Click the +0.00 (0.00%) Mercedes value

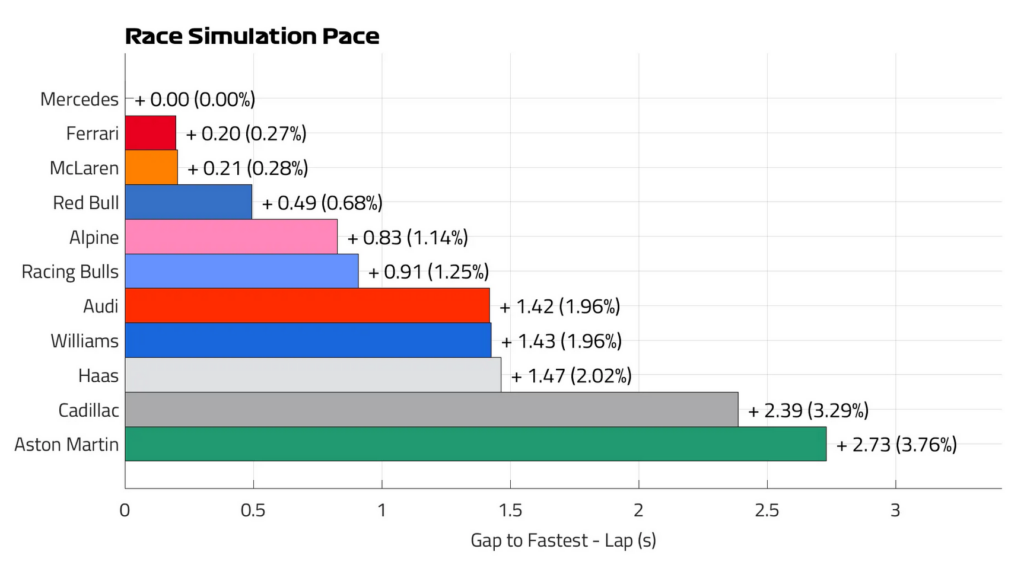pyautogui.click(x=195, y=99)
